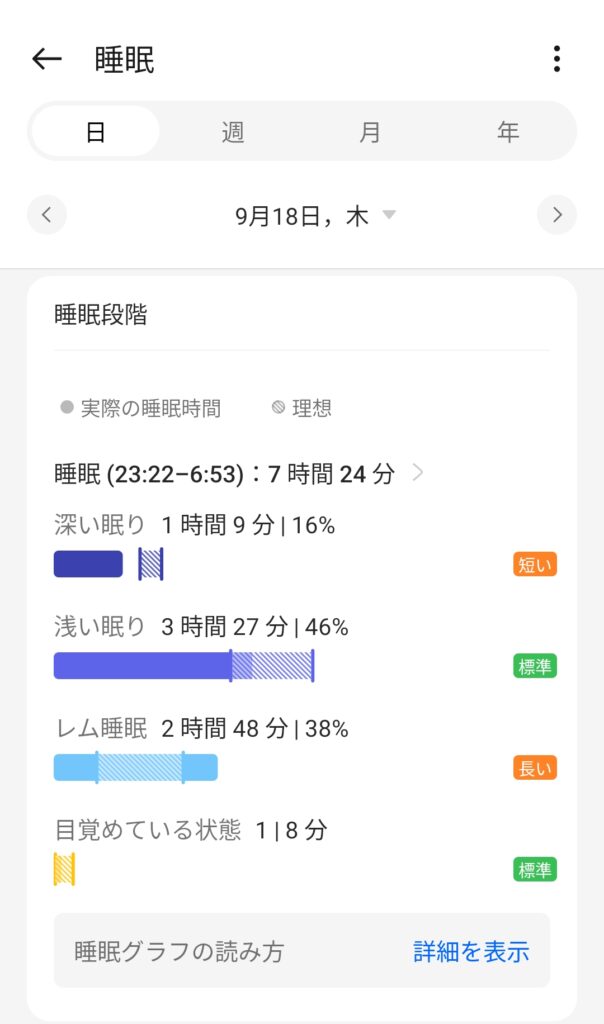
Task: Tap 詳細を表示 link
Action: coord(471,952)
